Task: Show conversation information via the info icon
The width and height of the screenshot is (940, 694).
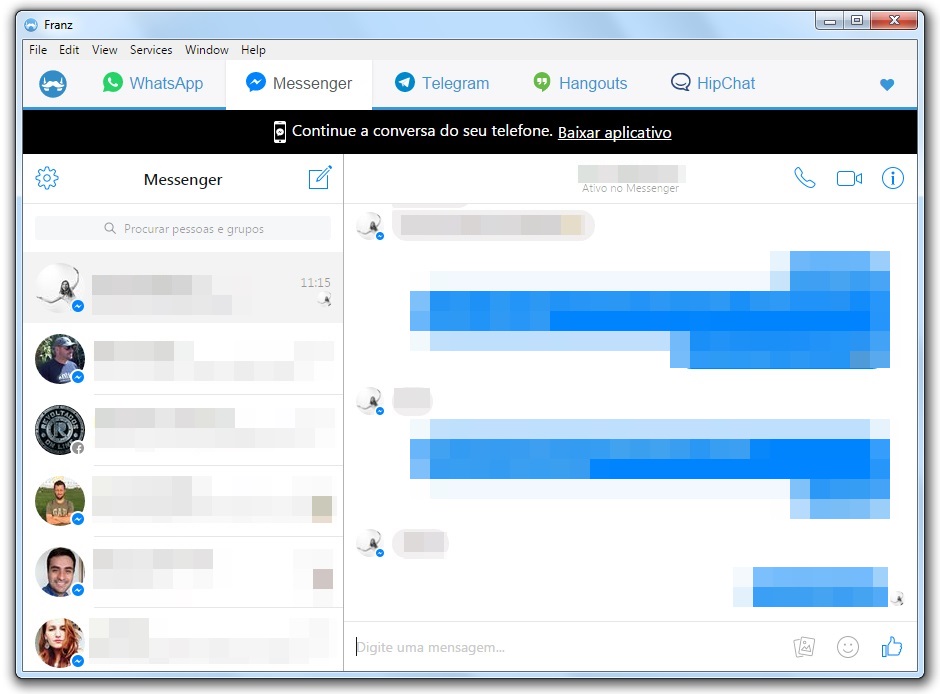Action: (x=893, y=178)
